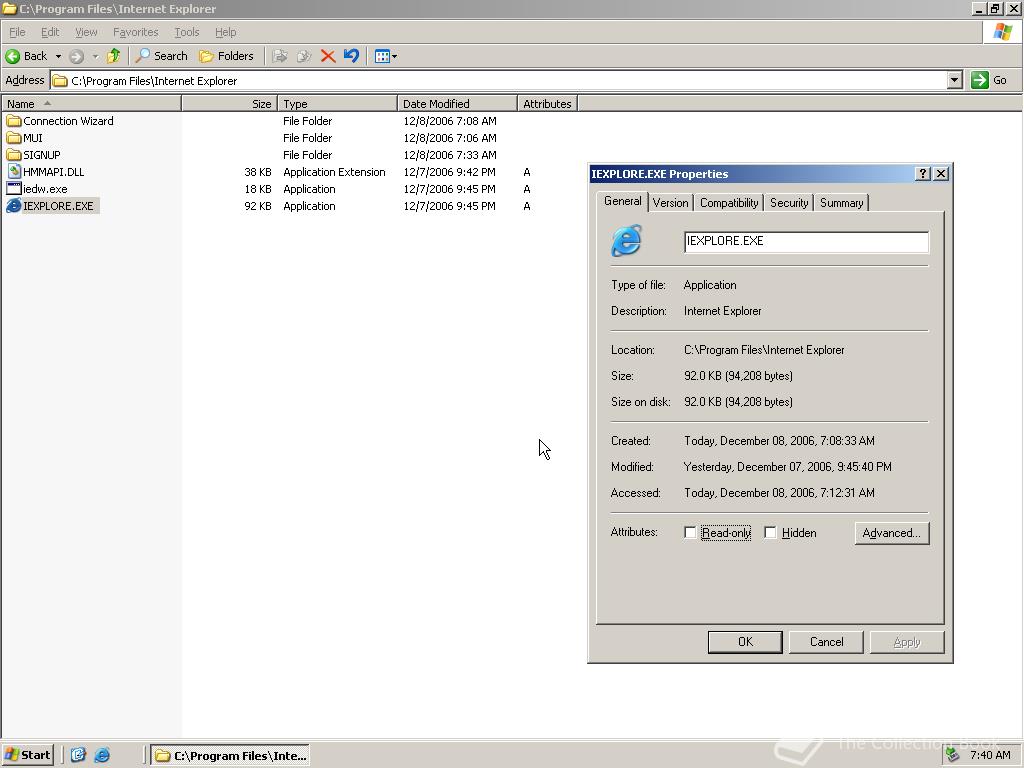Click the red Delete icon in toolbar

(328, 56)
